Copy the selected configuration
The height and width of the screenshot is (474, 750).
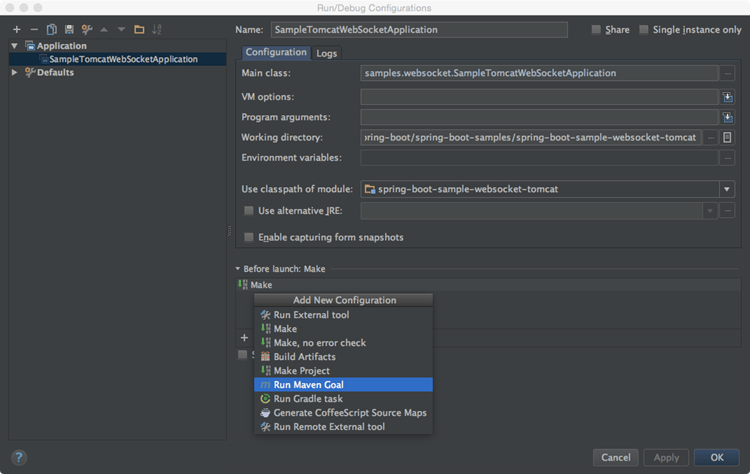pyautogui.click(x=52, y=30)
